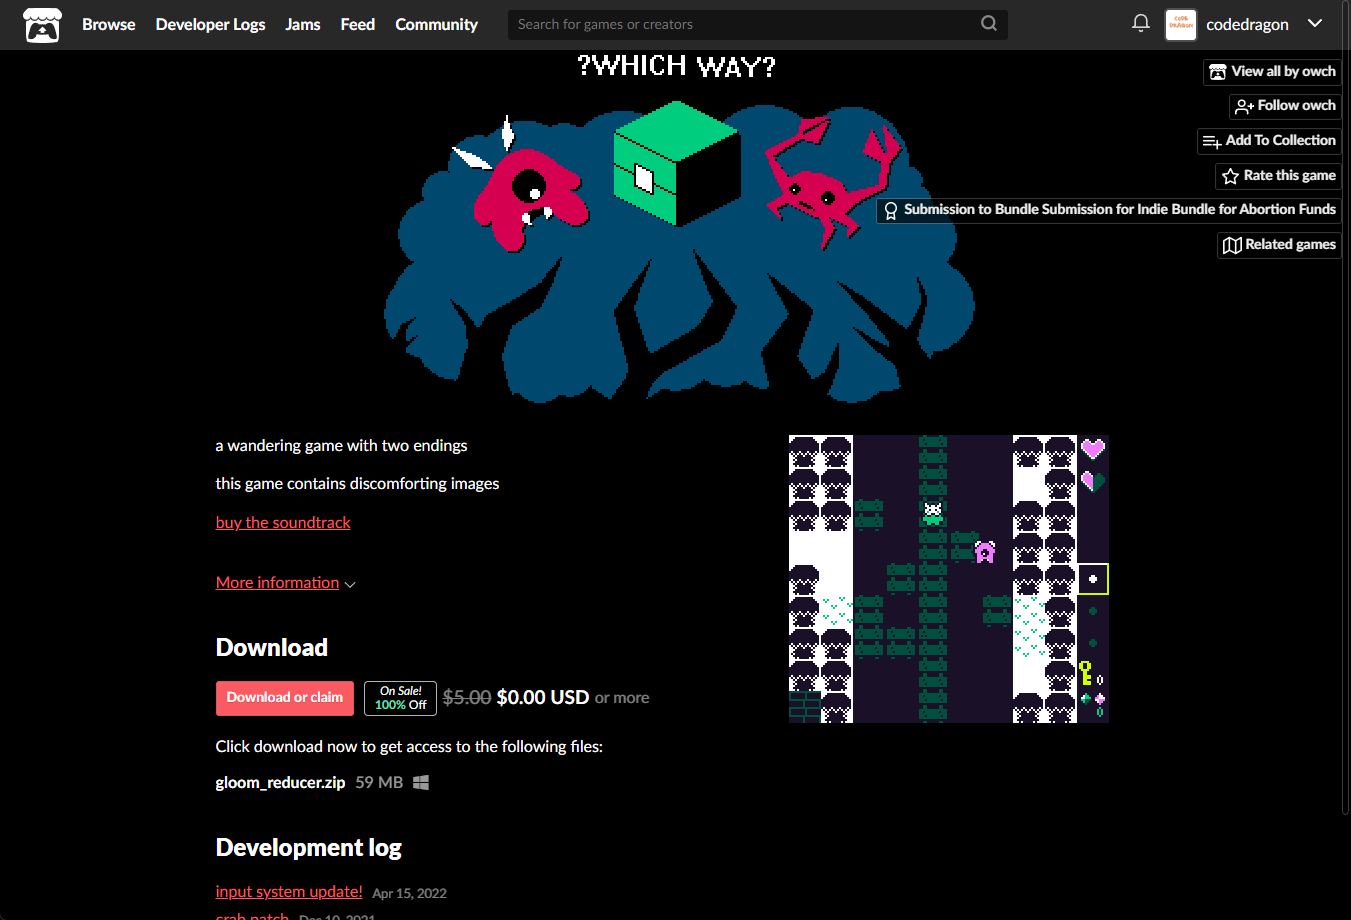This screenshot has height=920, width=1351.
Task: Follow owch
Action: (1285, 106)
